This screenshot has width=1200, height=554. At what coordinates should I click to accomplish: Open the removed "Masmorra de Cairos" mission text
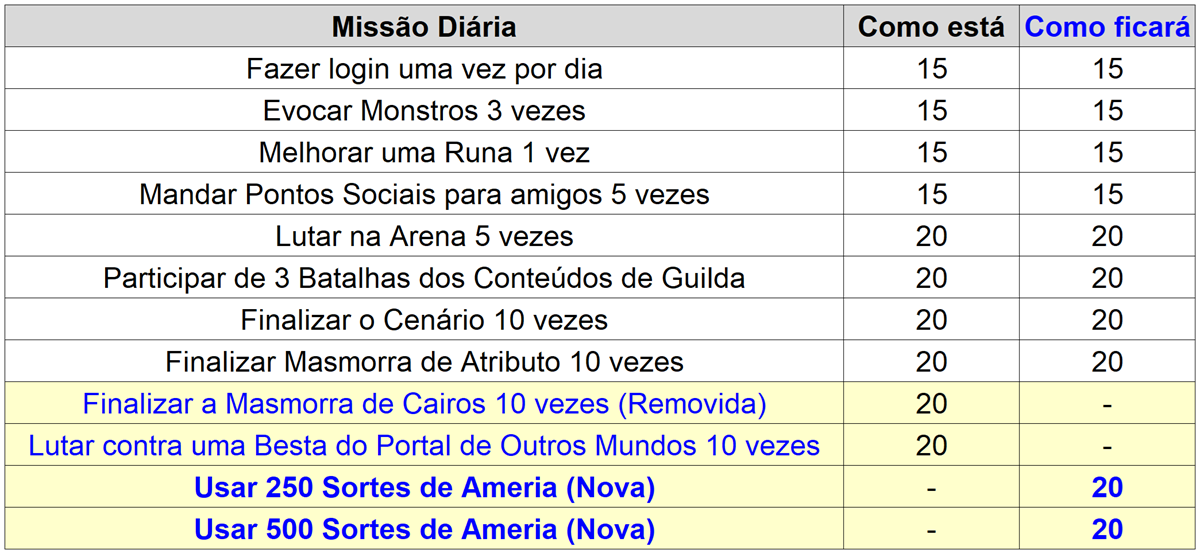[x=424, y=404]
